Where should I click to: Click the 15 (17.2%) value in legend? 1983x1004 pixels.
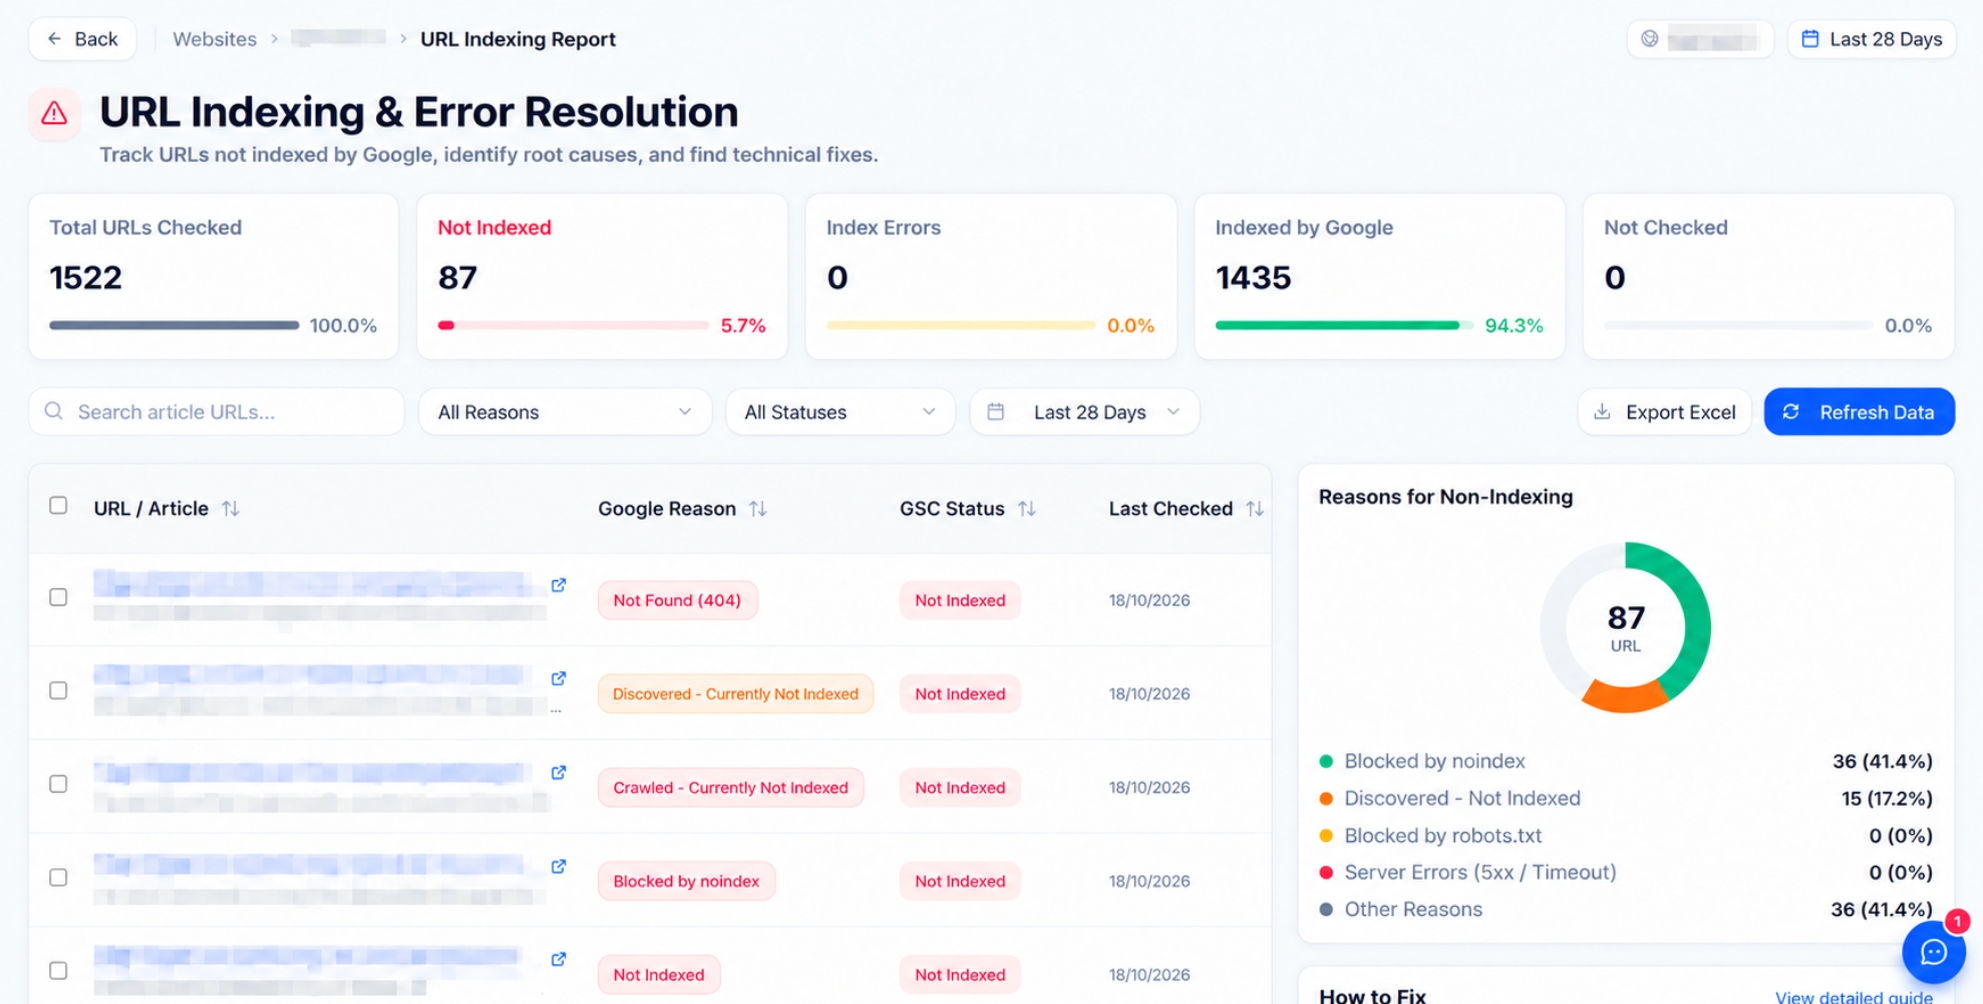coord(1886,798)
